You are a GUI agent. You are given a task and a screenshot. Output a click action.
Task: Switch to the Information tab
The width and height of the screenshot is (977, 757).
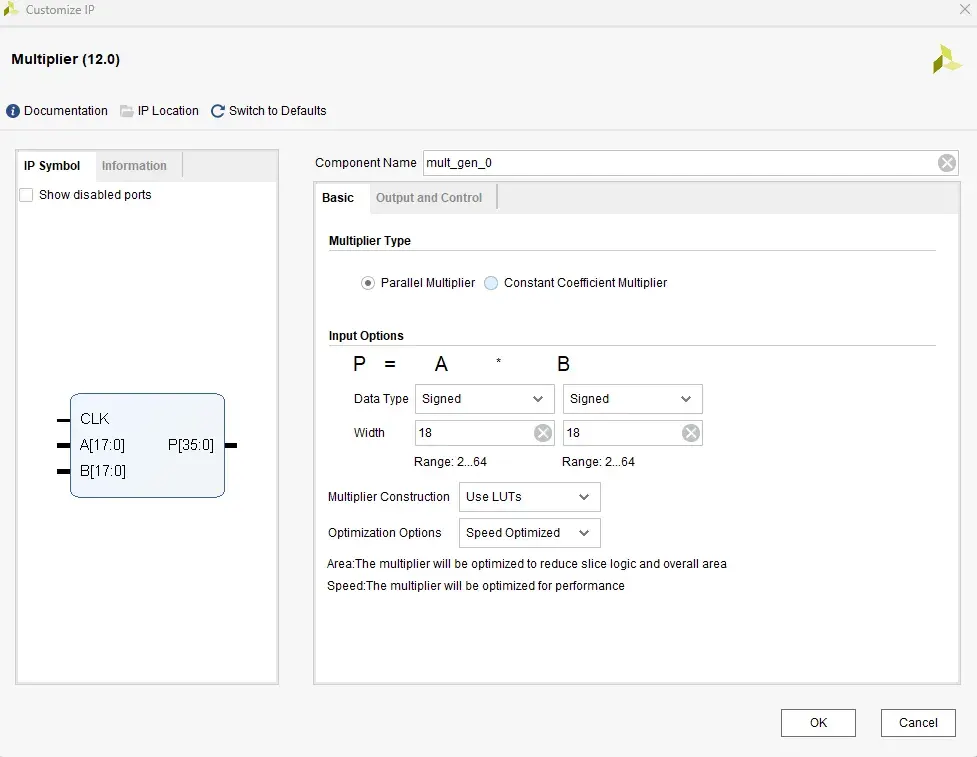[134, 166]
